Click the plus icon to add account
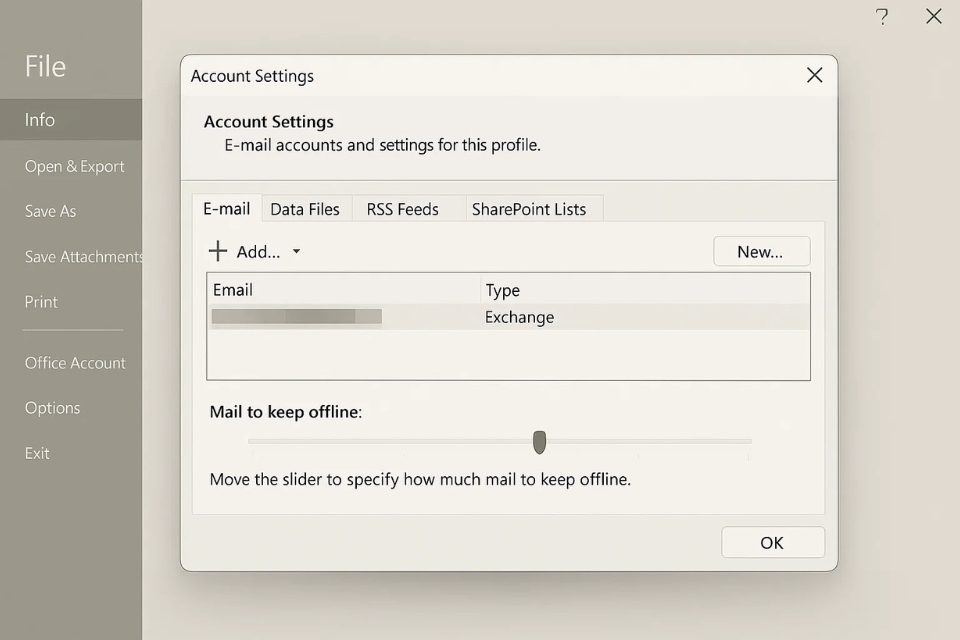This screenshot has height=640, width=960. [217, 251]
